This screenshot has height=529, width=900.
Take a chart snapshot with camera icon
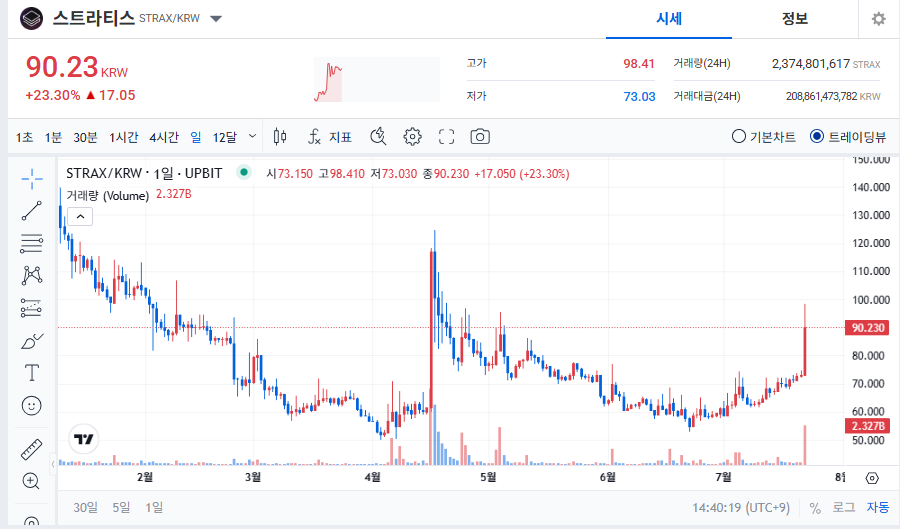coord(480,137)
